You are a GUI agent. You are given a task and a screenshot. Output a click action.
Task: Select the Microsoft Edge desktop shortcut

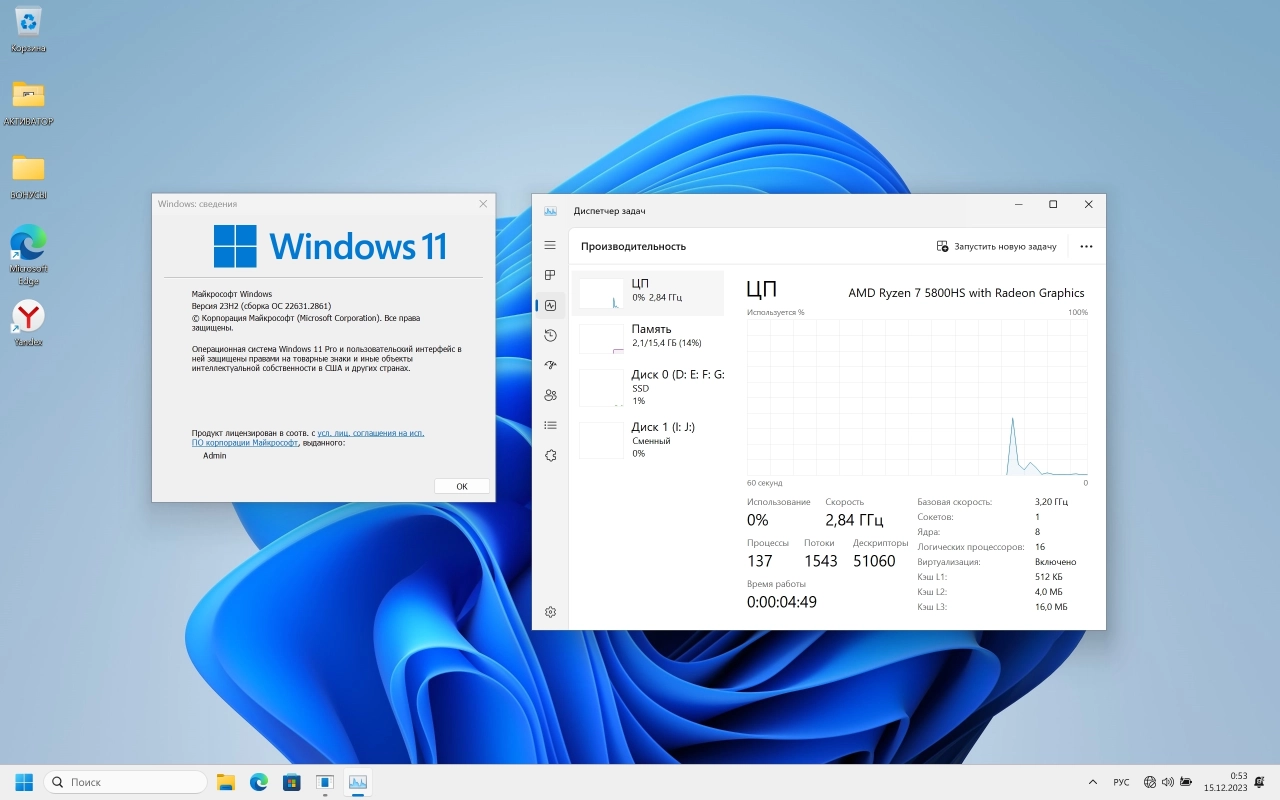pos(28,254)
